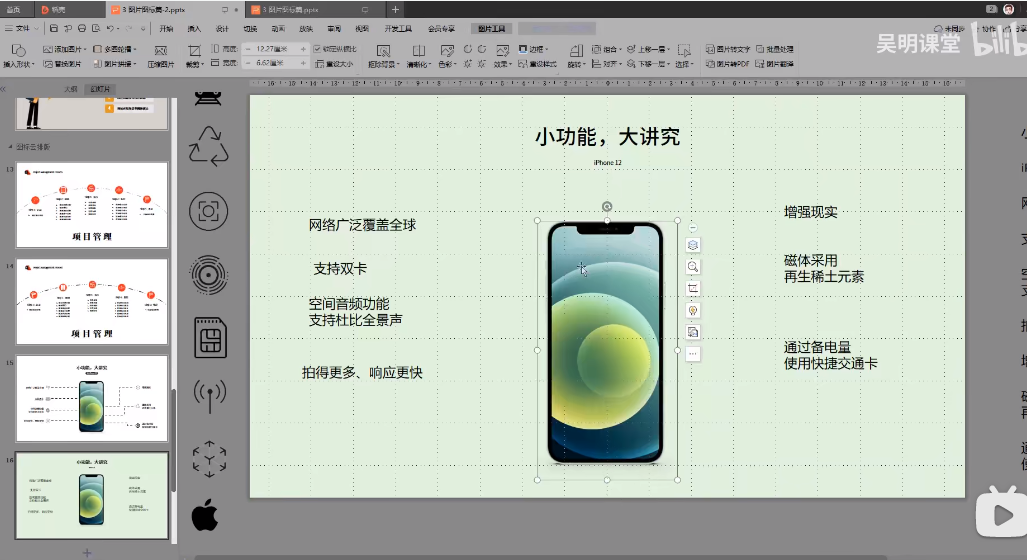Decrease picture width with minus stepper
This screenshot has width=1027, height=560.
point(248,63)
